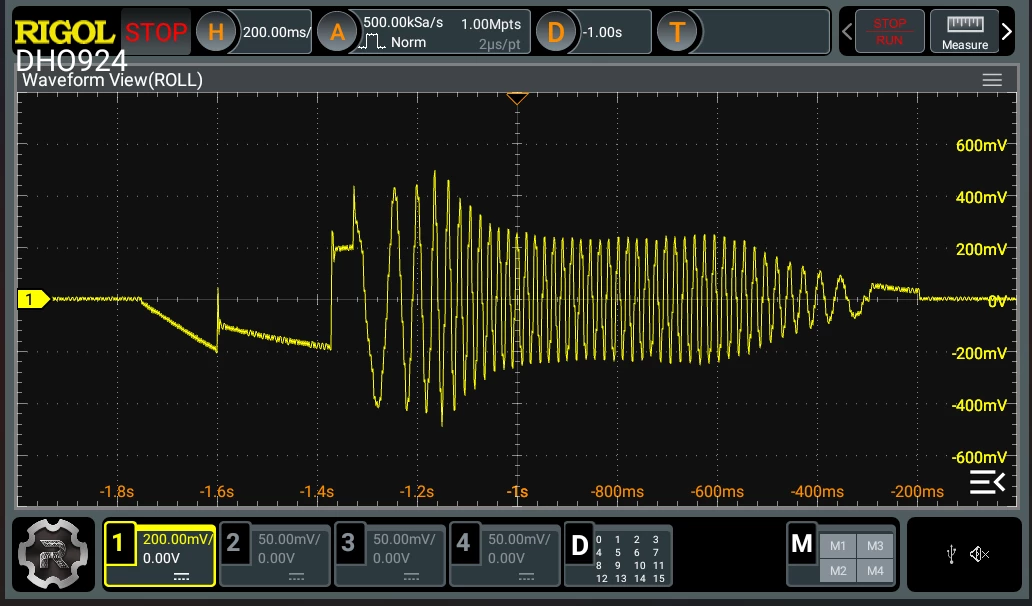Show next toolbar items with right chevron

(x=1007, y=32)
